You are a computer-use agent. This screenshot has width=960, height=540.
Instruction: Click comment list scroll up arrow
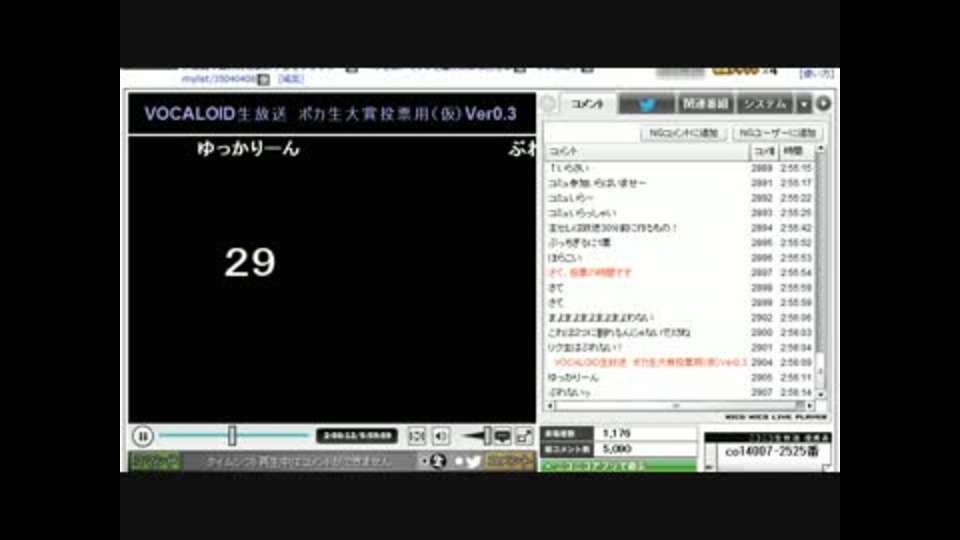click(x=820, y=149)
